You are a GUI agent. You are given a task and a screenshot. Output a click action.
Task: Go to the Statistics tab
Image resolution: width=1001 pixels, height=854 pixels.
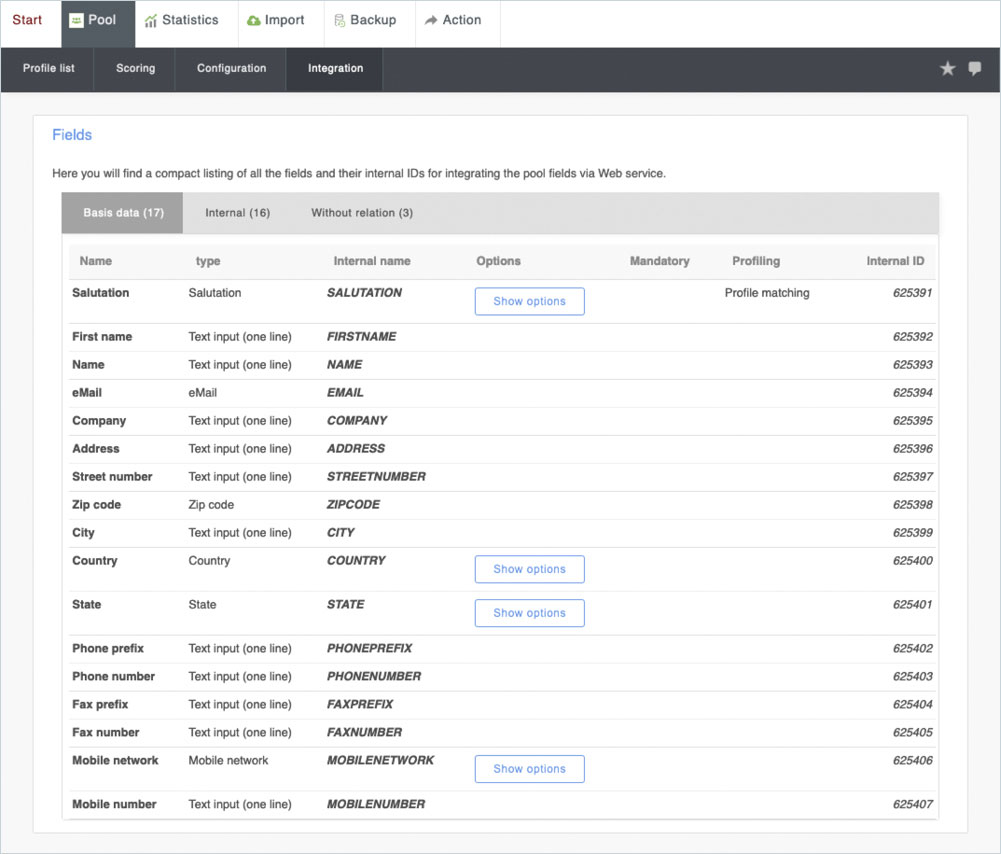(x=181, y=21)
